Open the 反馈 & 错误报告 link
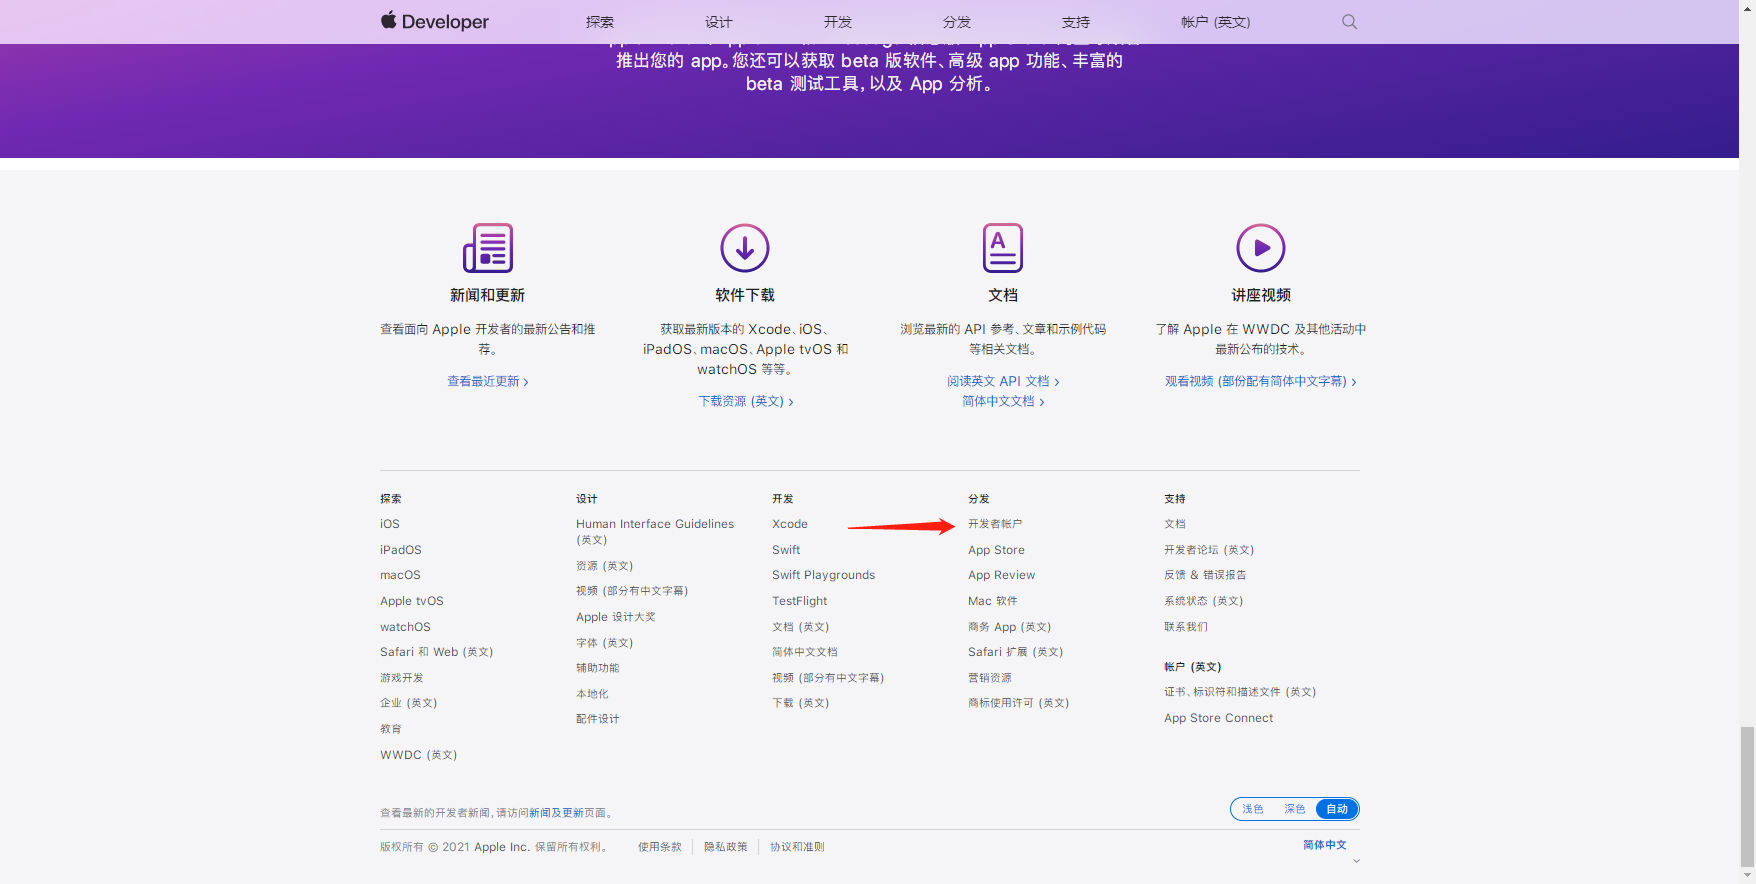The height and width of the screenshot is (884, 1756). click(x=1205, y=575)
